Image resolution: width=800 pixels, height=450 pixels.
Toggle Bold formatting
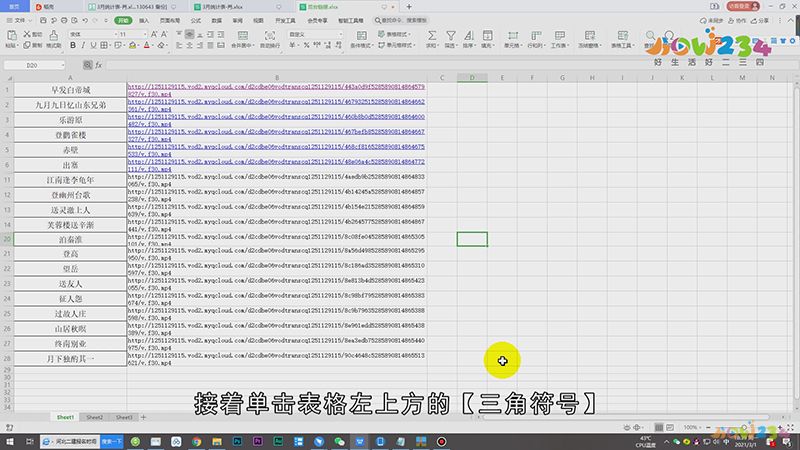pos(73,45)
